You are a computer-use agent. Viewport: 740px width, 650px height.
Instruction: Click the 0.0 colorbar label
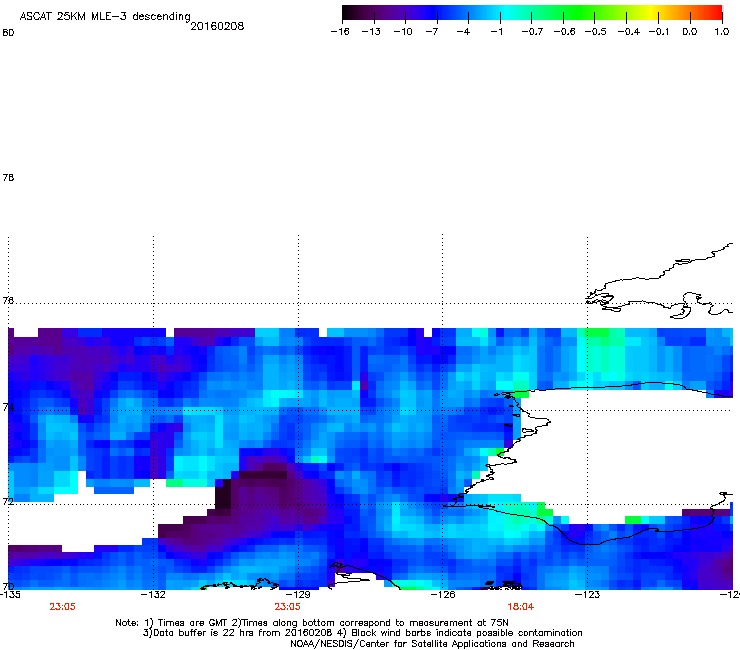pyautogui.click(x=690, y=32)
